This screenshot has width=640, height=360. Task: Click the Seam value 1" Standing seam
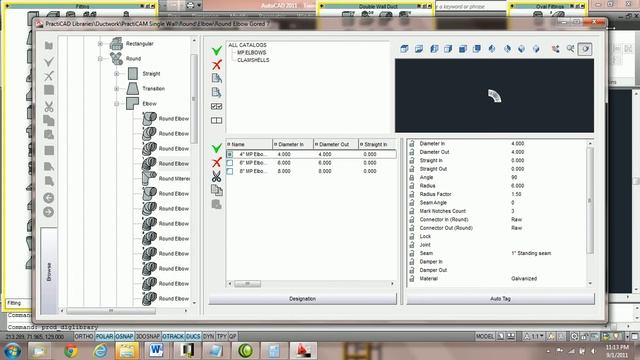[x=531, y=253]
